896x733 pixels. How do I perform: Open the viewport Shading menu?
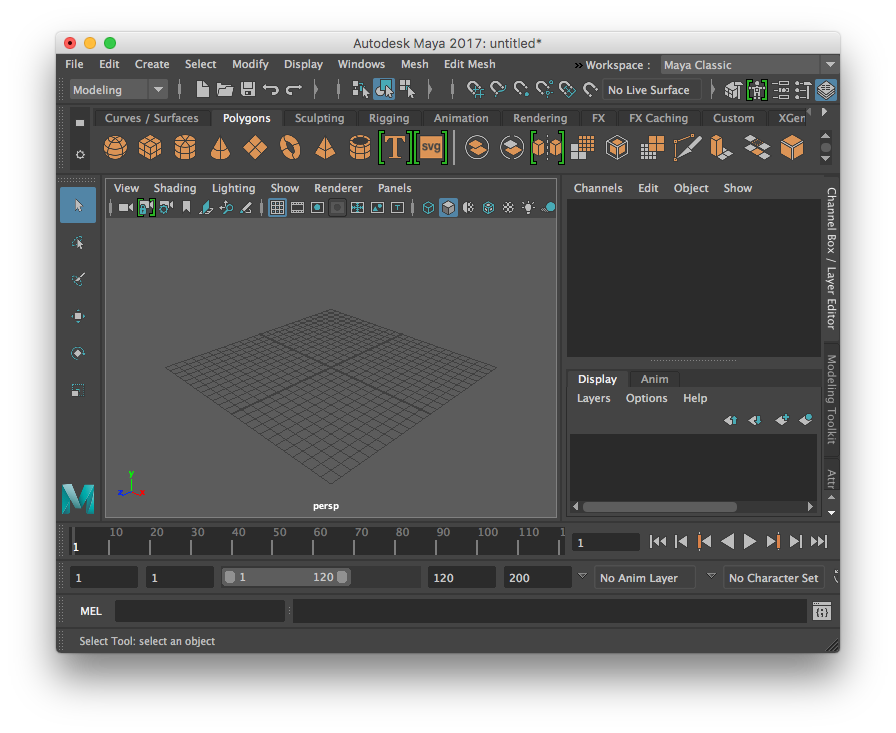175,188
